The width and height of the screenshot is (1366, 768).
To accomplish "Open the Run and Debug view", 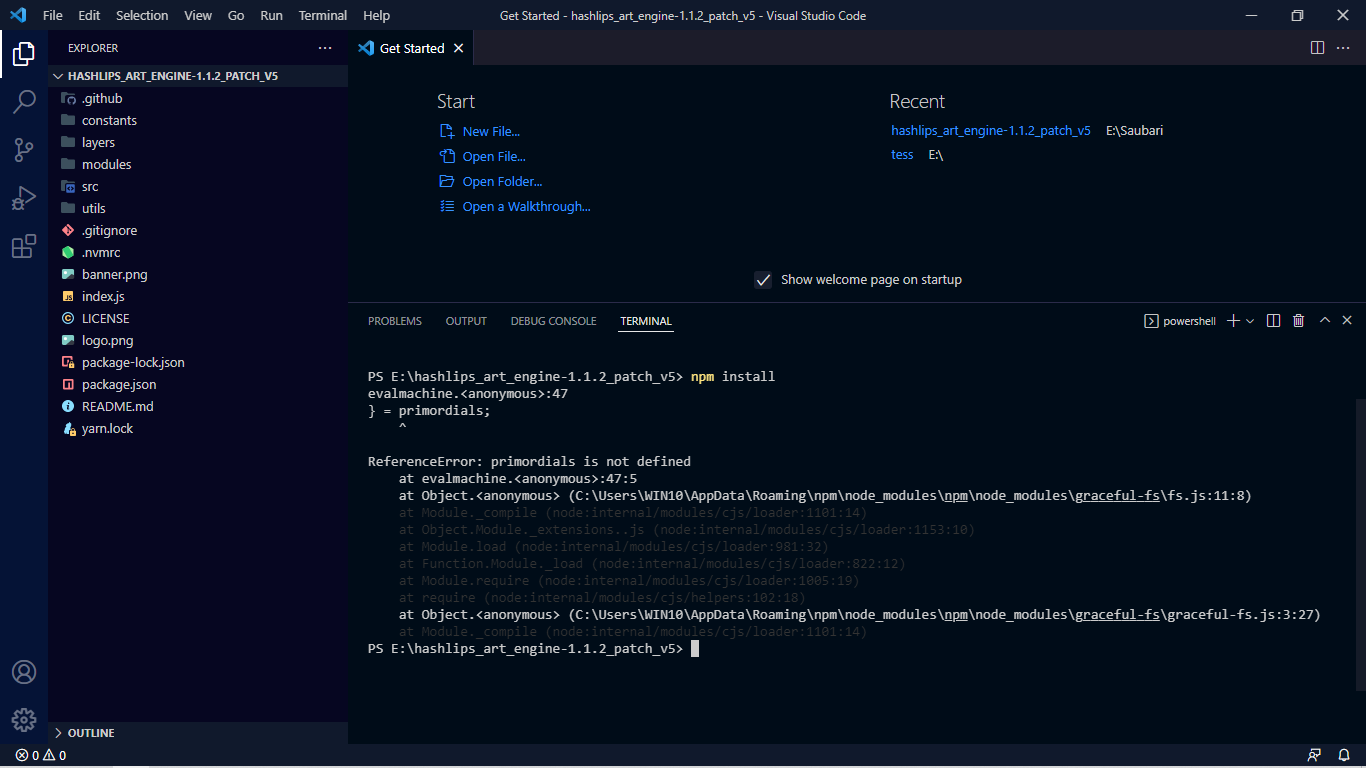I will click(24, 198).
